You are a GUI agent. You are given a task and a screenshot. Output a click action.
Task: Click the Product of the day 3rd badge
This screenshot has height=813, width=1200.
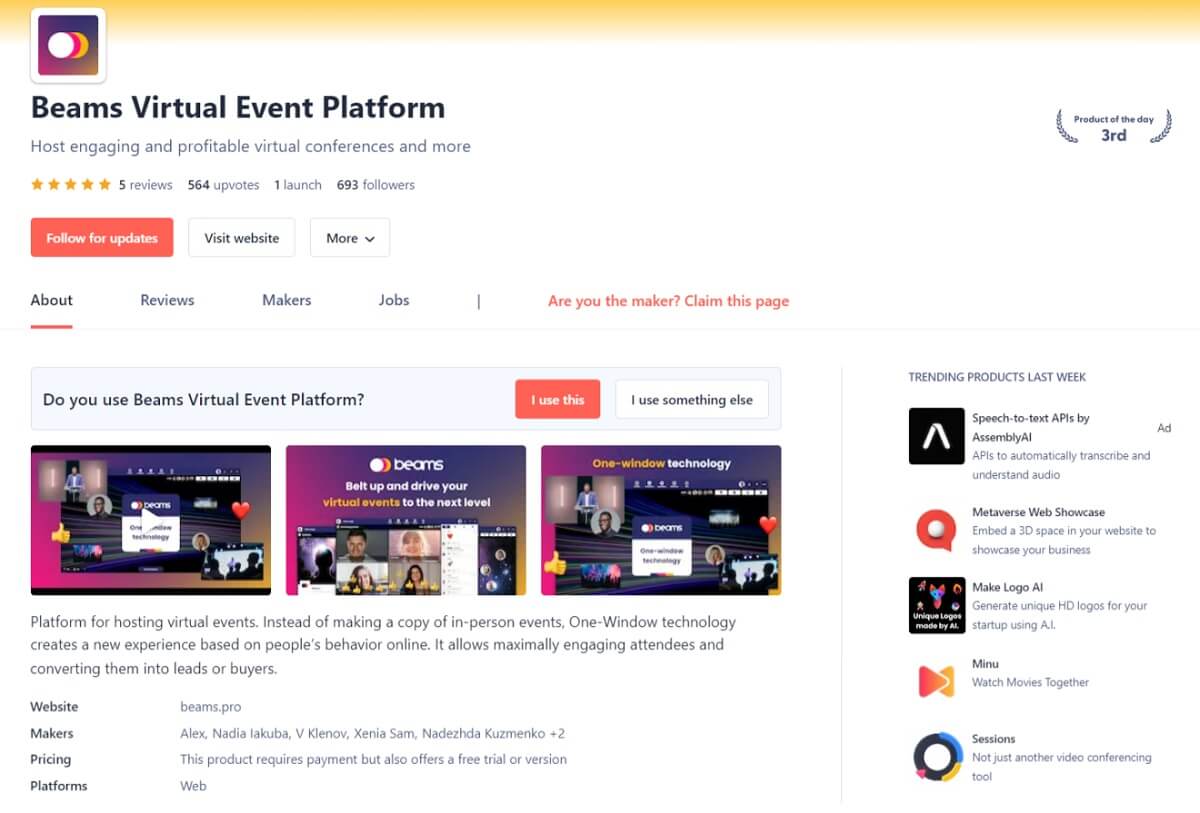tap(1112, 127)
